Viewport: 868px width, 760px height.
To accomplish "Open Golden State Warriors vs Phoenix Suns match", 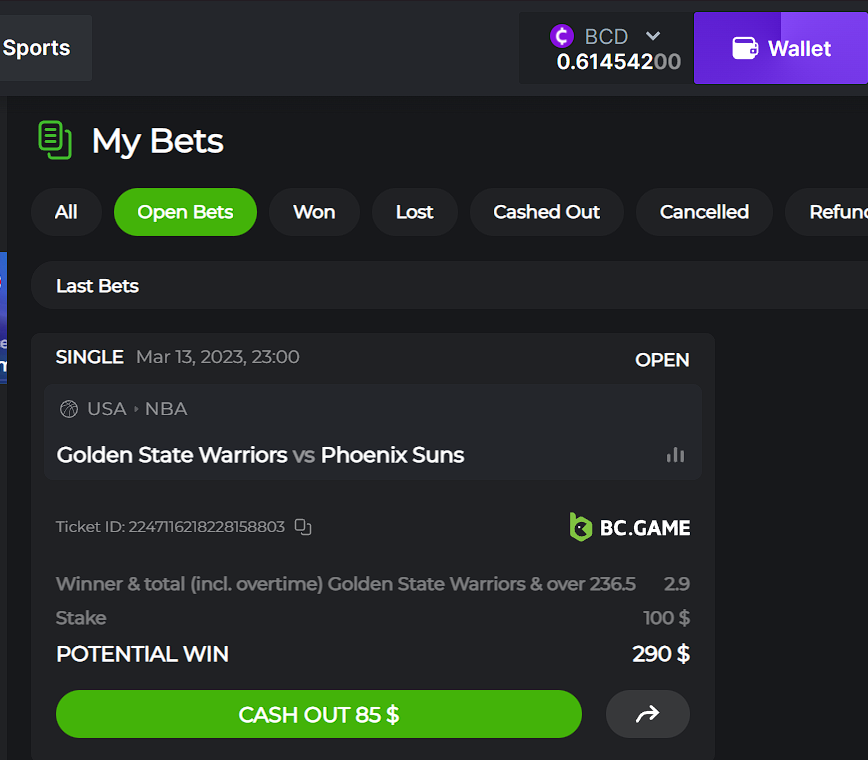I will pyautogui.click(x=261, y=455).
